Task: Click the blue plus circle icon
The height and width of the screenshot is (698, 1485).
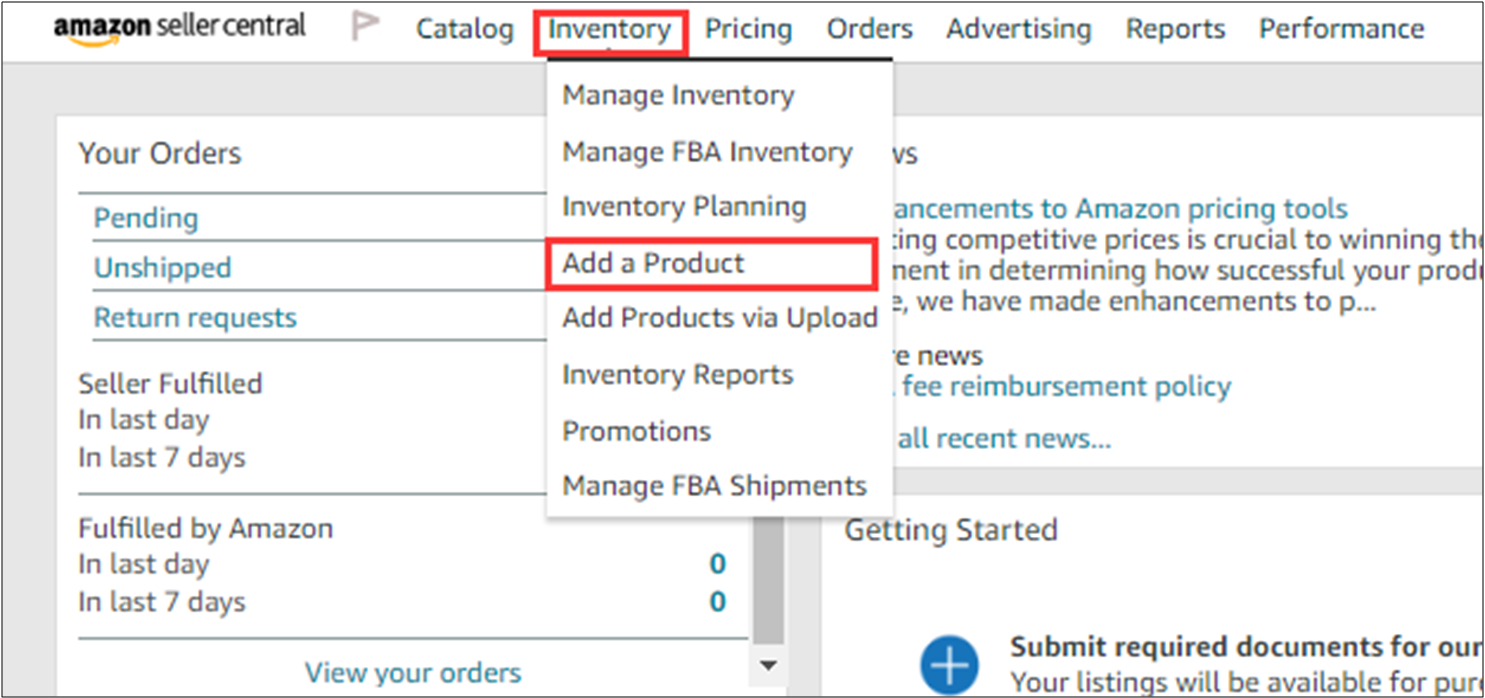Action: (x=948, y=665)
